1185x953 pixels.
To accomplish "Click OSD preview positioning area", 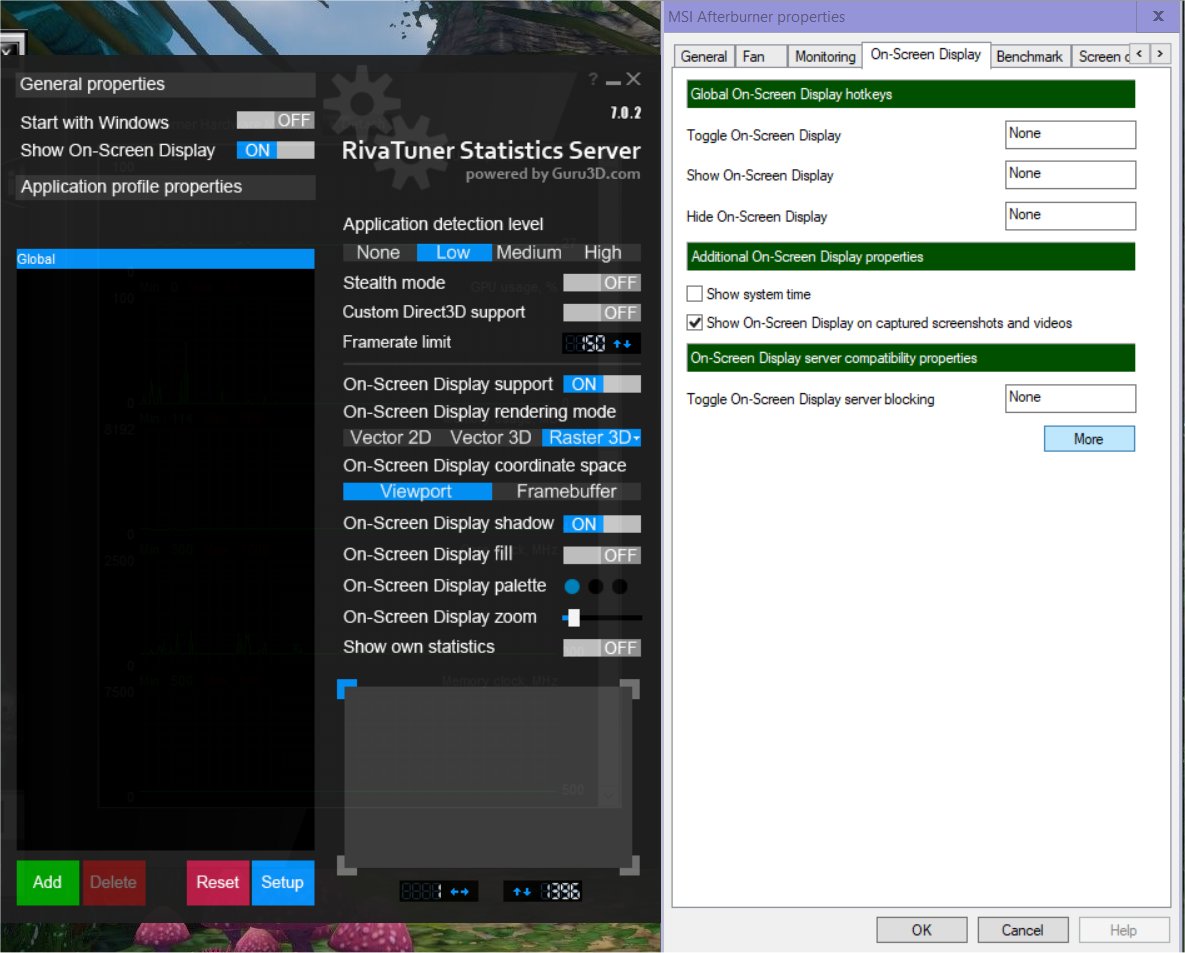I will [x=488, y=777].
